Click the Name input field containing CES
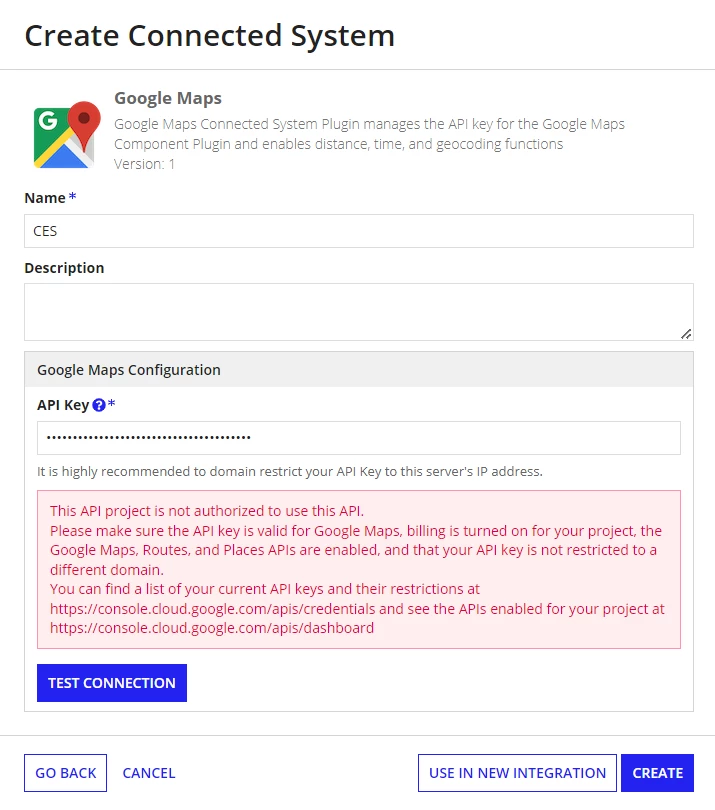The height and width of the screenshot is (810, 715). click(x=359, y=231)
